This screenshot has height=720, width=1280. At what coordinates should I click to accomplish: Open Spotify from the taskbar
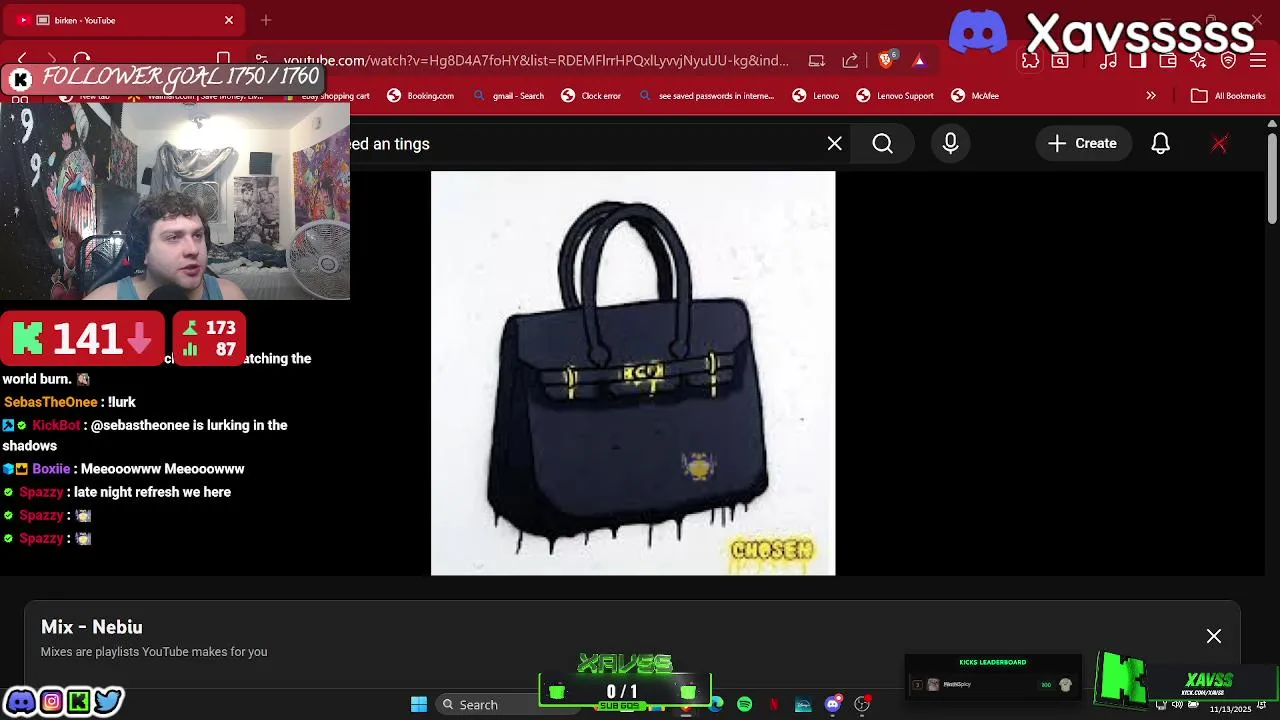744,705
